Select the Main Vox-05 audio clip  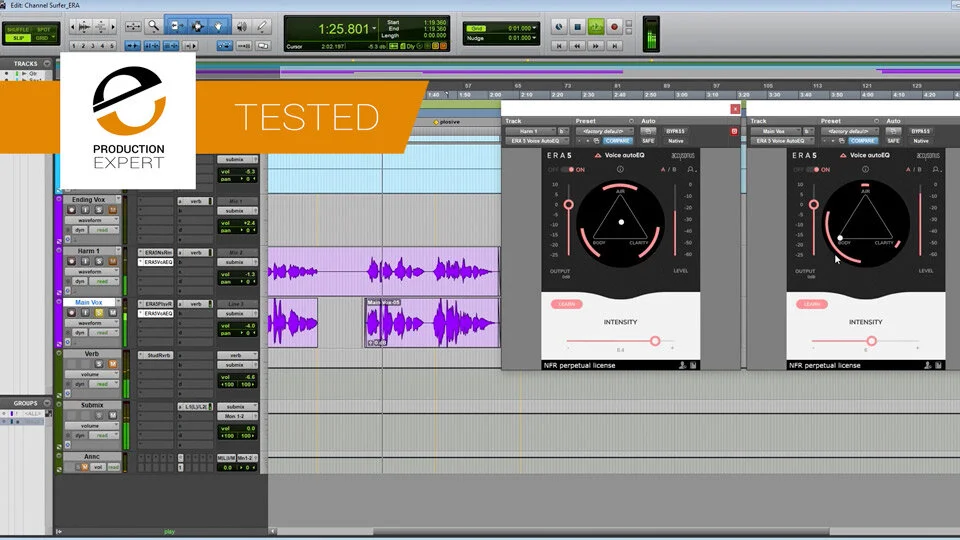[432, 323]
